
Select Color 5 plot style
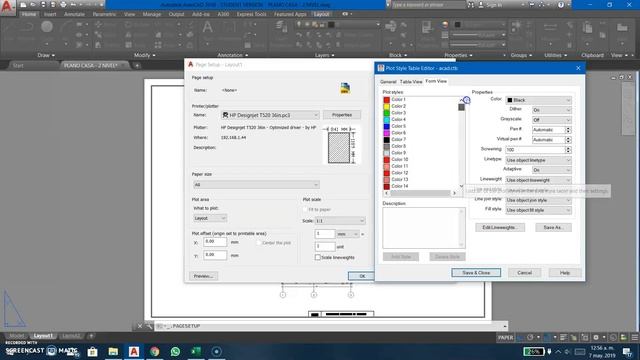pyautogui.click(x=398, y=126)
